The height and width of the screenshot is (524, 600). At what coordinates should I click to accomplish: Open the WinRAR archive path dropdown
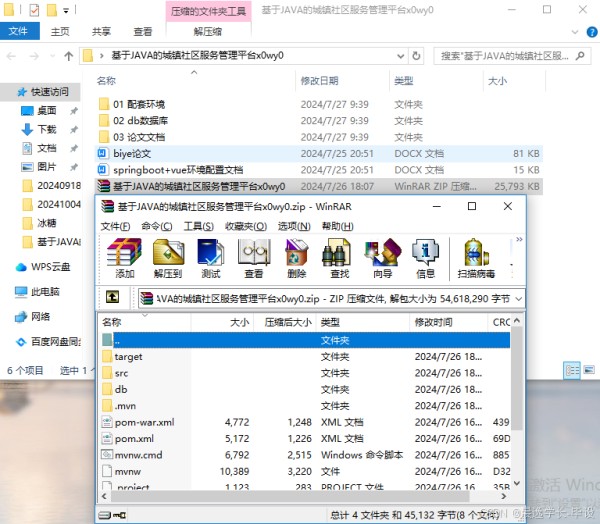tap(518, 299)
